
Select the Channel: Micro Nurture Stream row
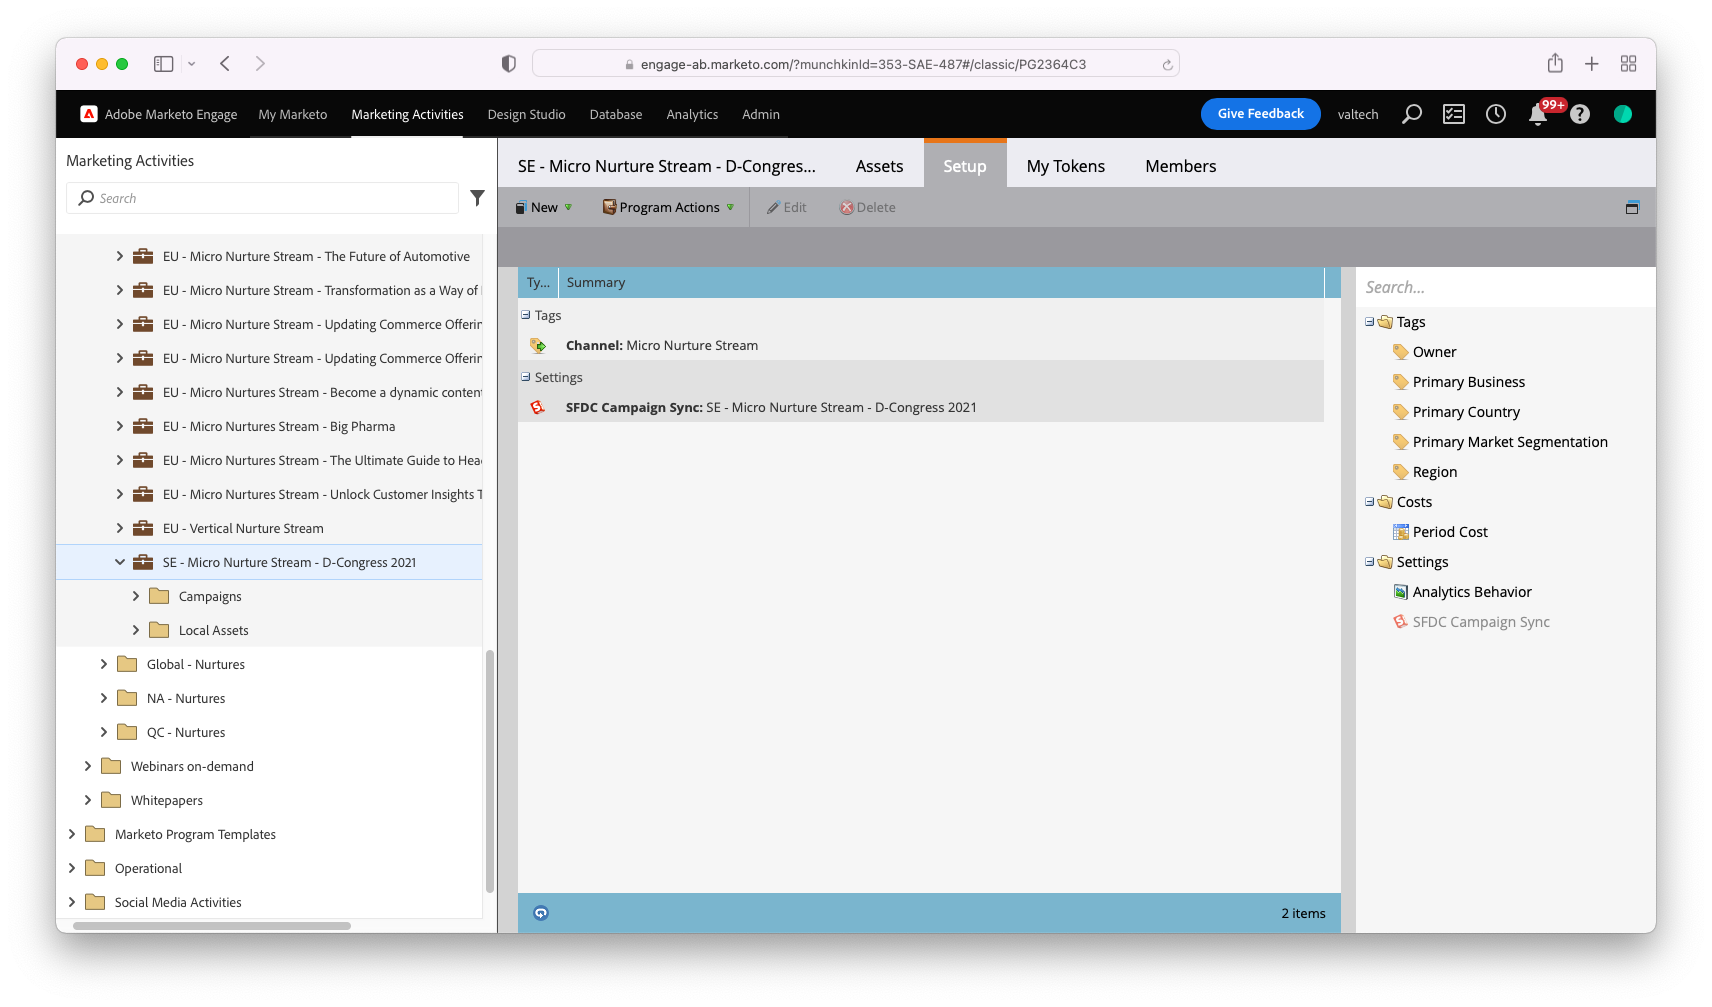(x=920, y=346)
